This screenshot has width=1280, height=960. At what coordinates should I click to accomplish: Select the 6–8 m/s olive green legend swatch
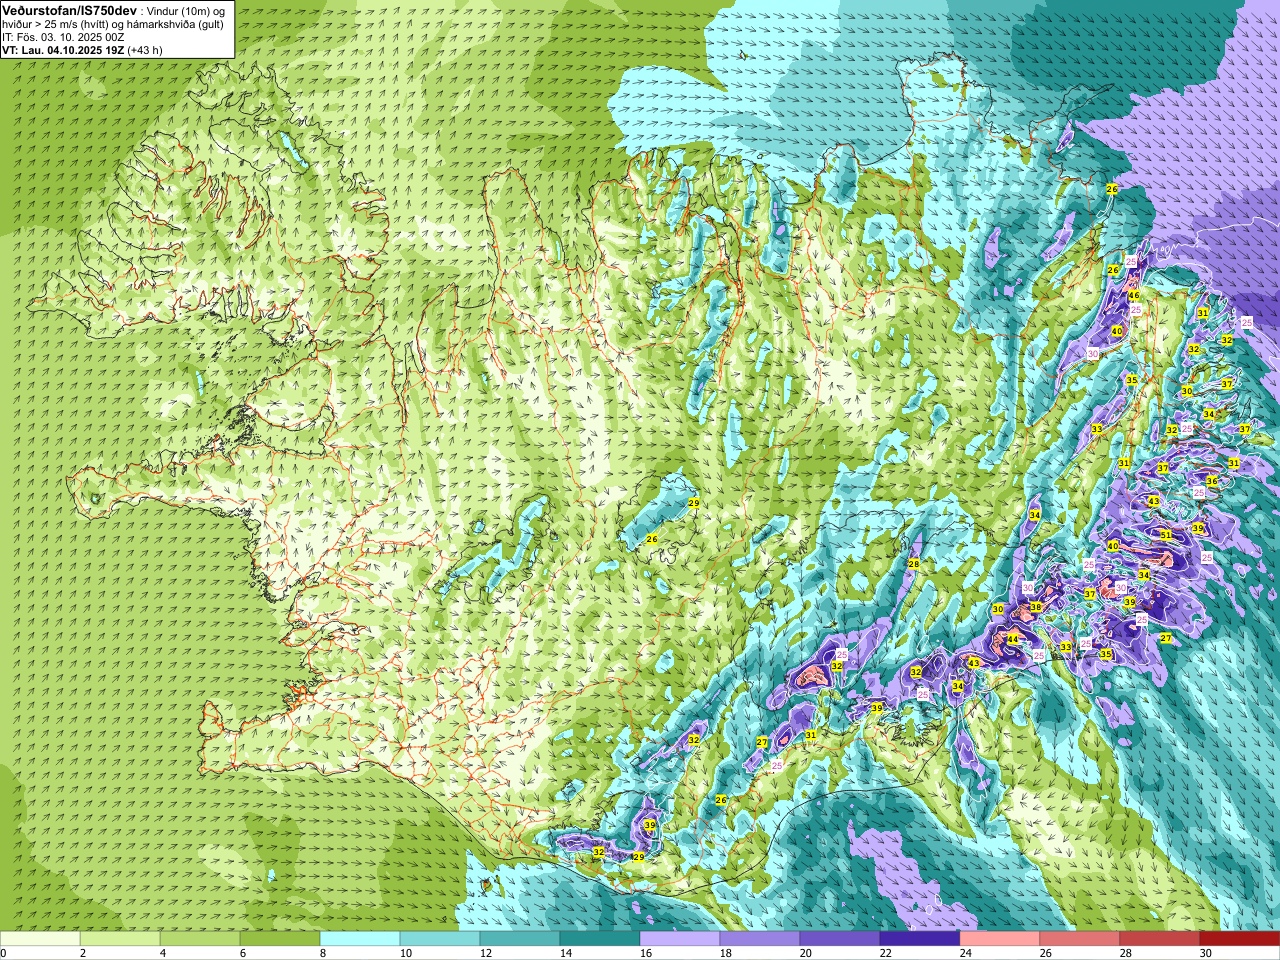coord(280,938)
